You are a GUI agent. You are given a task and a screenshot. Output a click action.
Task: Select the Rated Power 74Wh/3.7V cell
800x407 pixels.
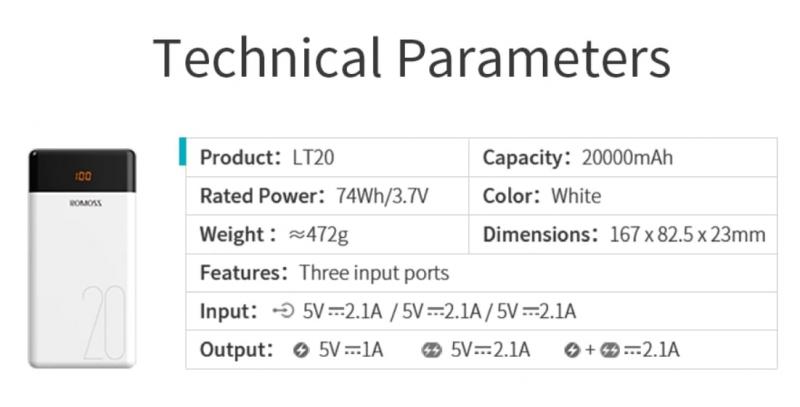327,196
